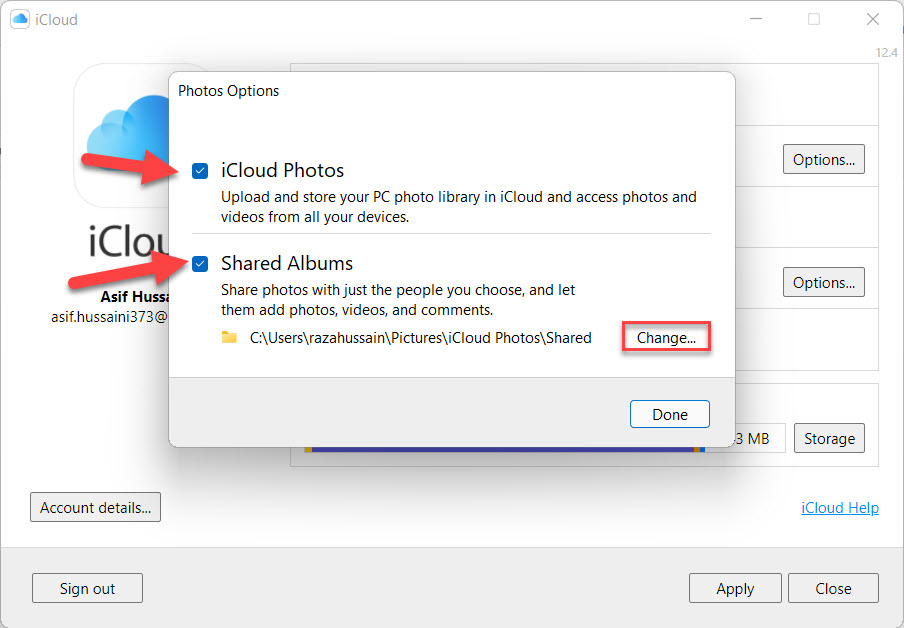Viewport: 904px width, 628px height.
Task: Click the Photos Options dialog title
Action: pyautogui.click(x=229, y=91)
